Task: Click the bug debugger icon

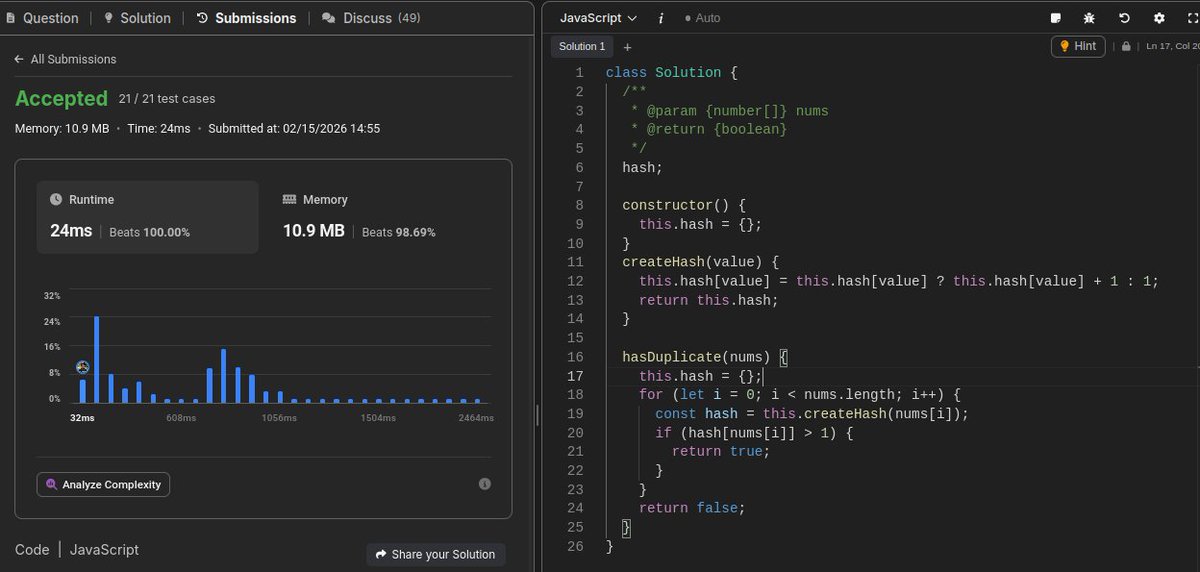Action: (x=1089, y=18)
